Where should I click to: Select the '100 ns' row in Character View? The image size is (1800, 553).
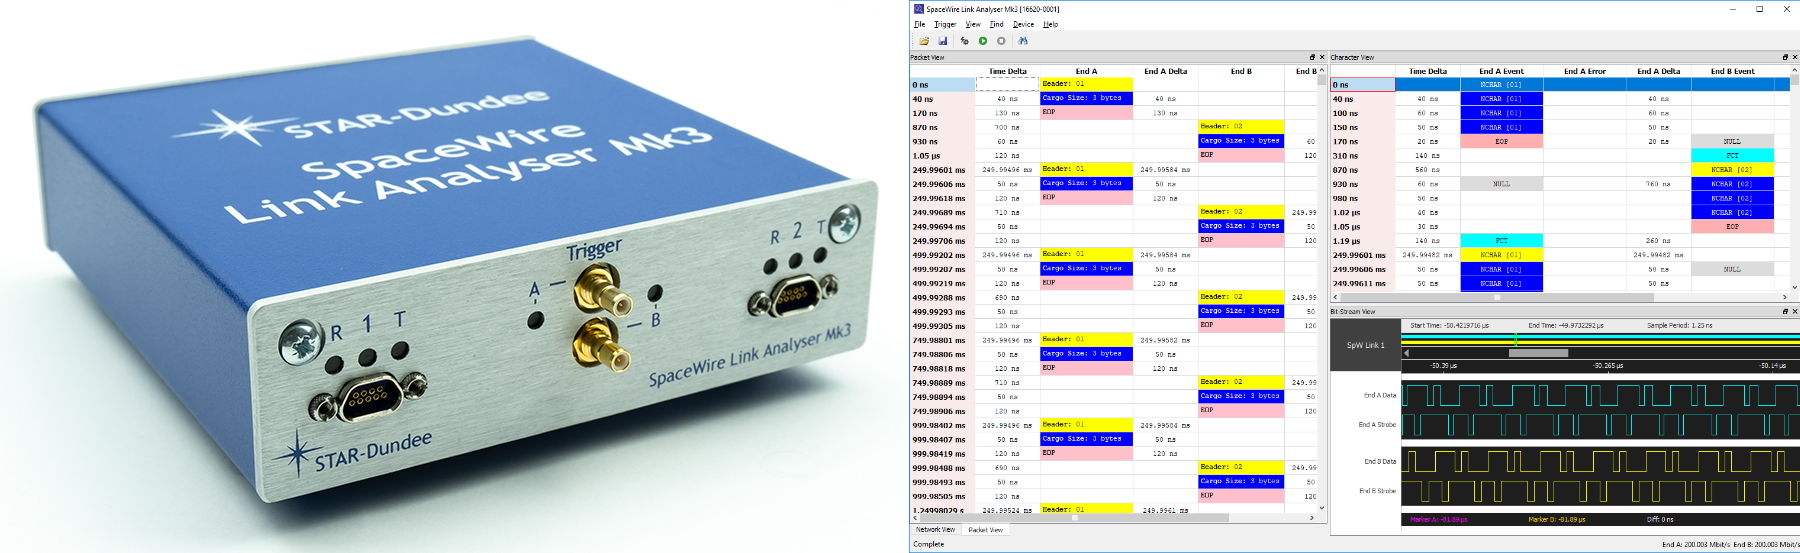click(1560, 113)
